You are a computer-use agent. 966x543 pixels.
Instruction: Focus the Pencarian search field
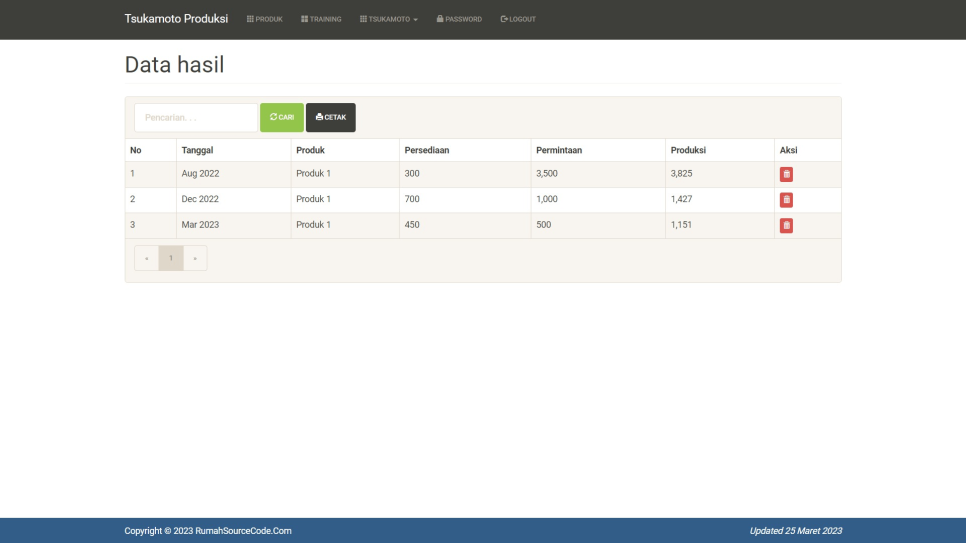[x=196, y=117]
